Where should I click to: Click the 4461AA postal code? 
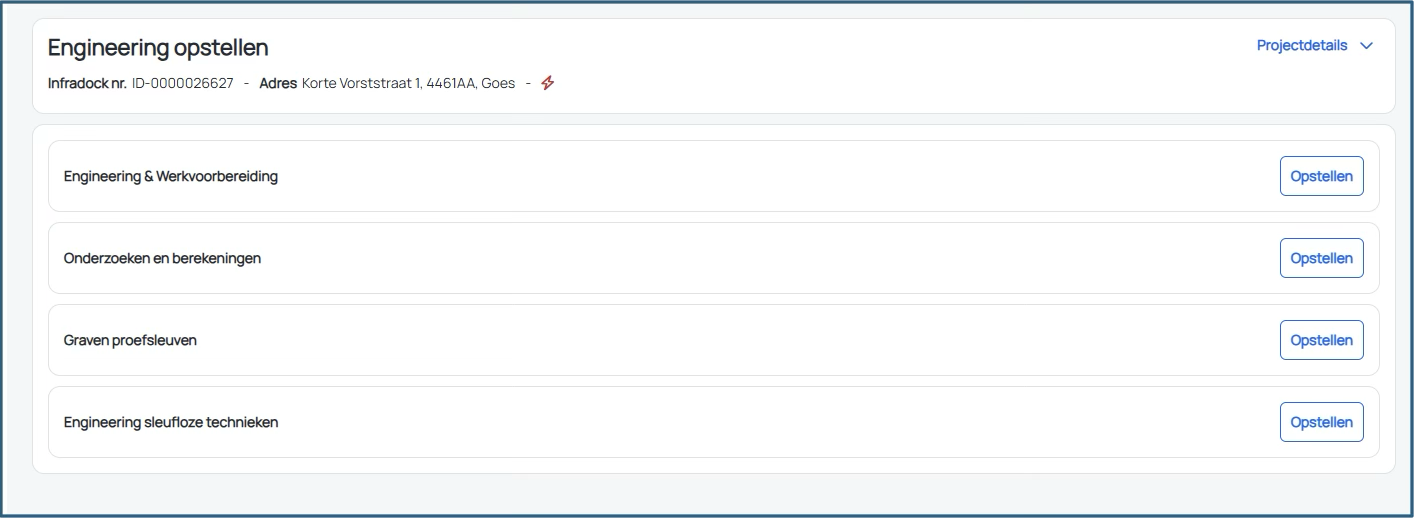pos(451,83)
